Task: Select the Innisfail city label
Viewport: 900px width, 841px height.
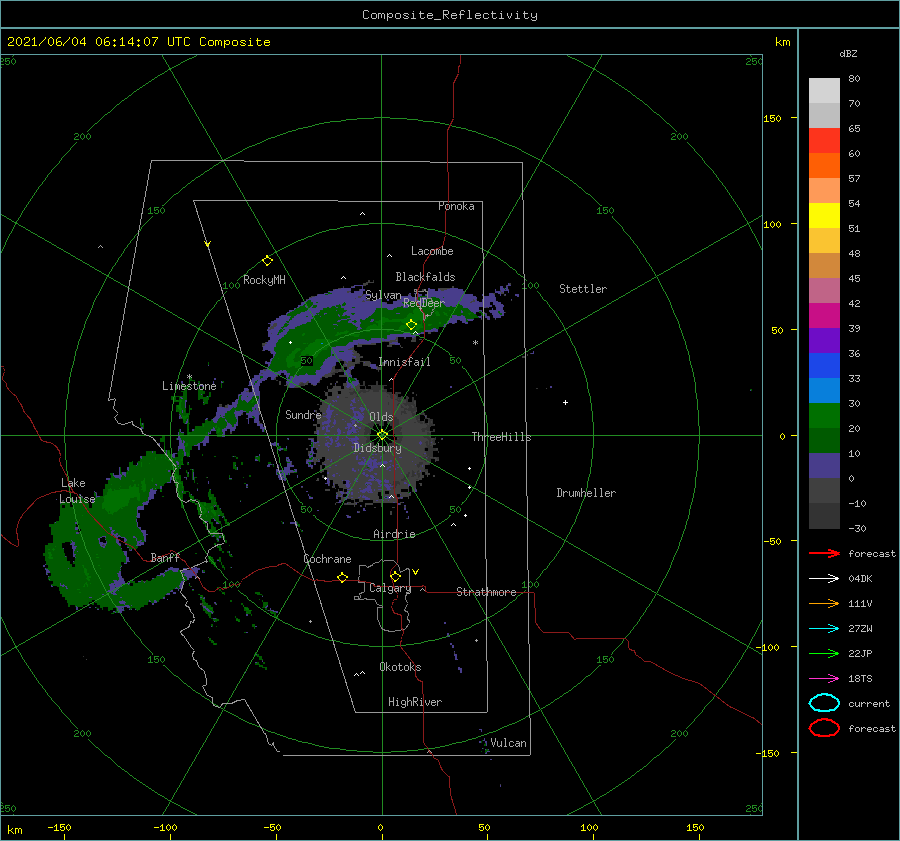Action: tap(404, 362)
